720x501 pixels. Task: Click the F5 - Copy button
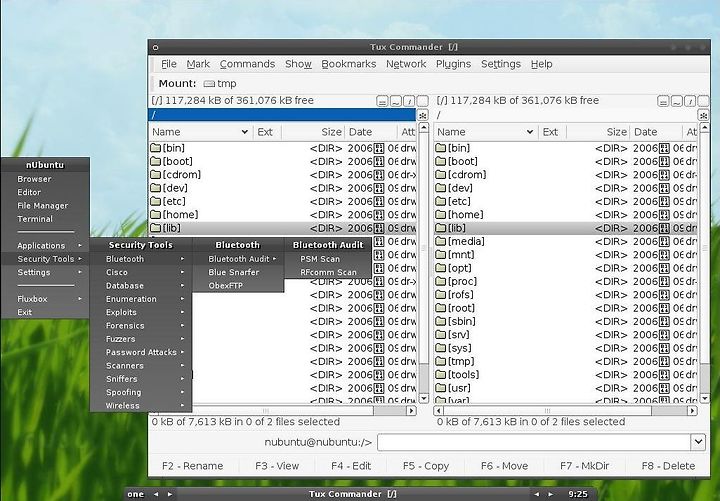point(426,466)
